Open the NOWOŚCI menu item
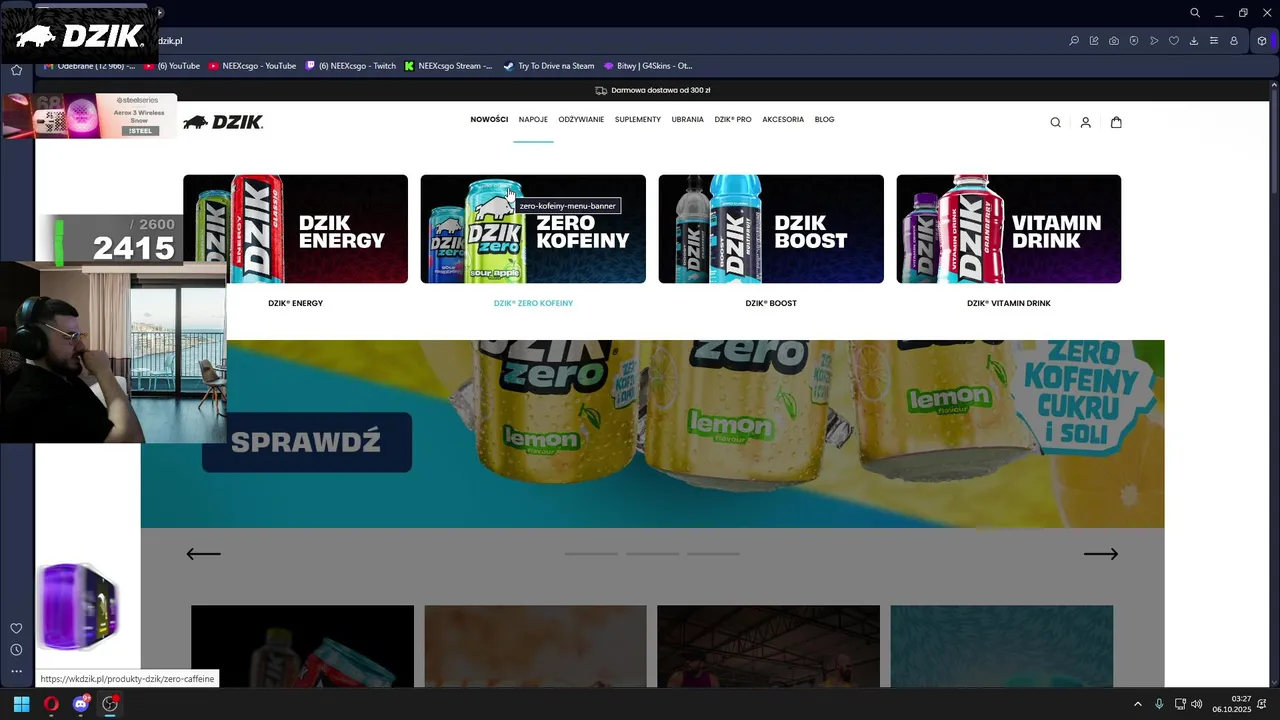The height and width of the screenshot is (720, 1280). coord(489,119)
